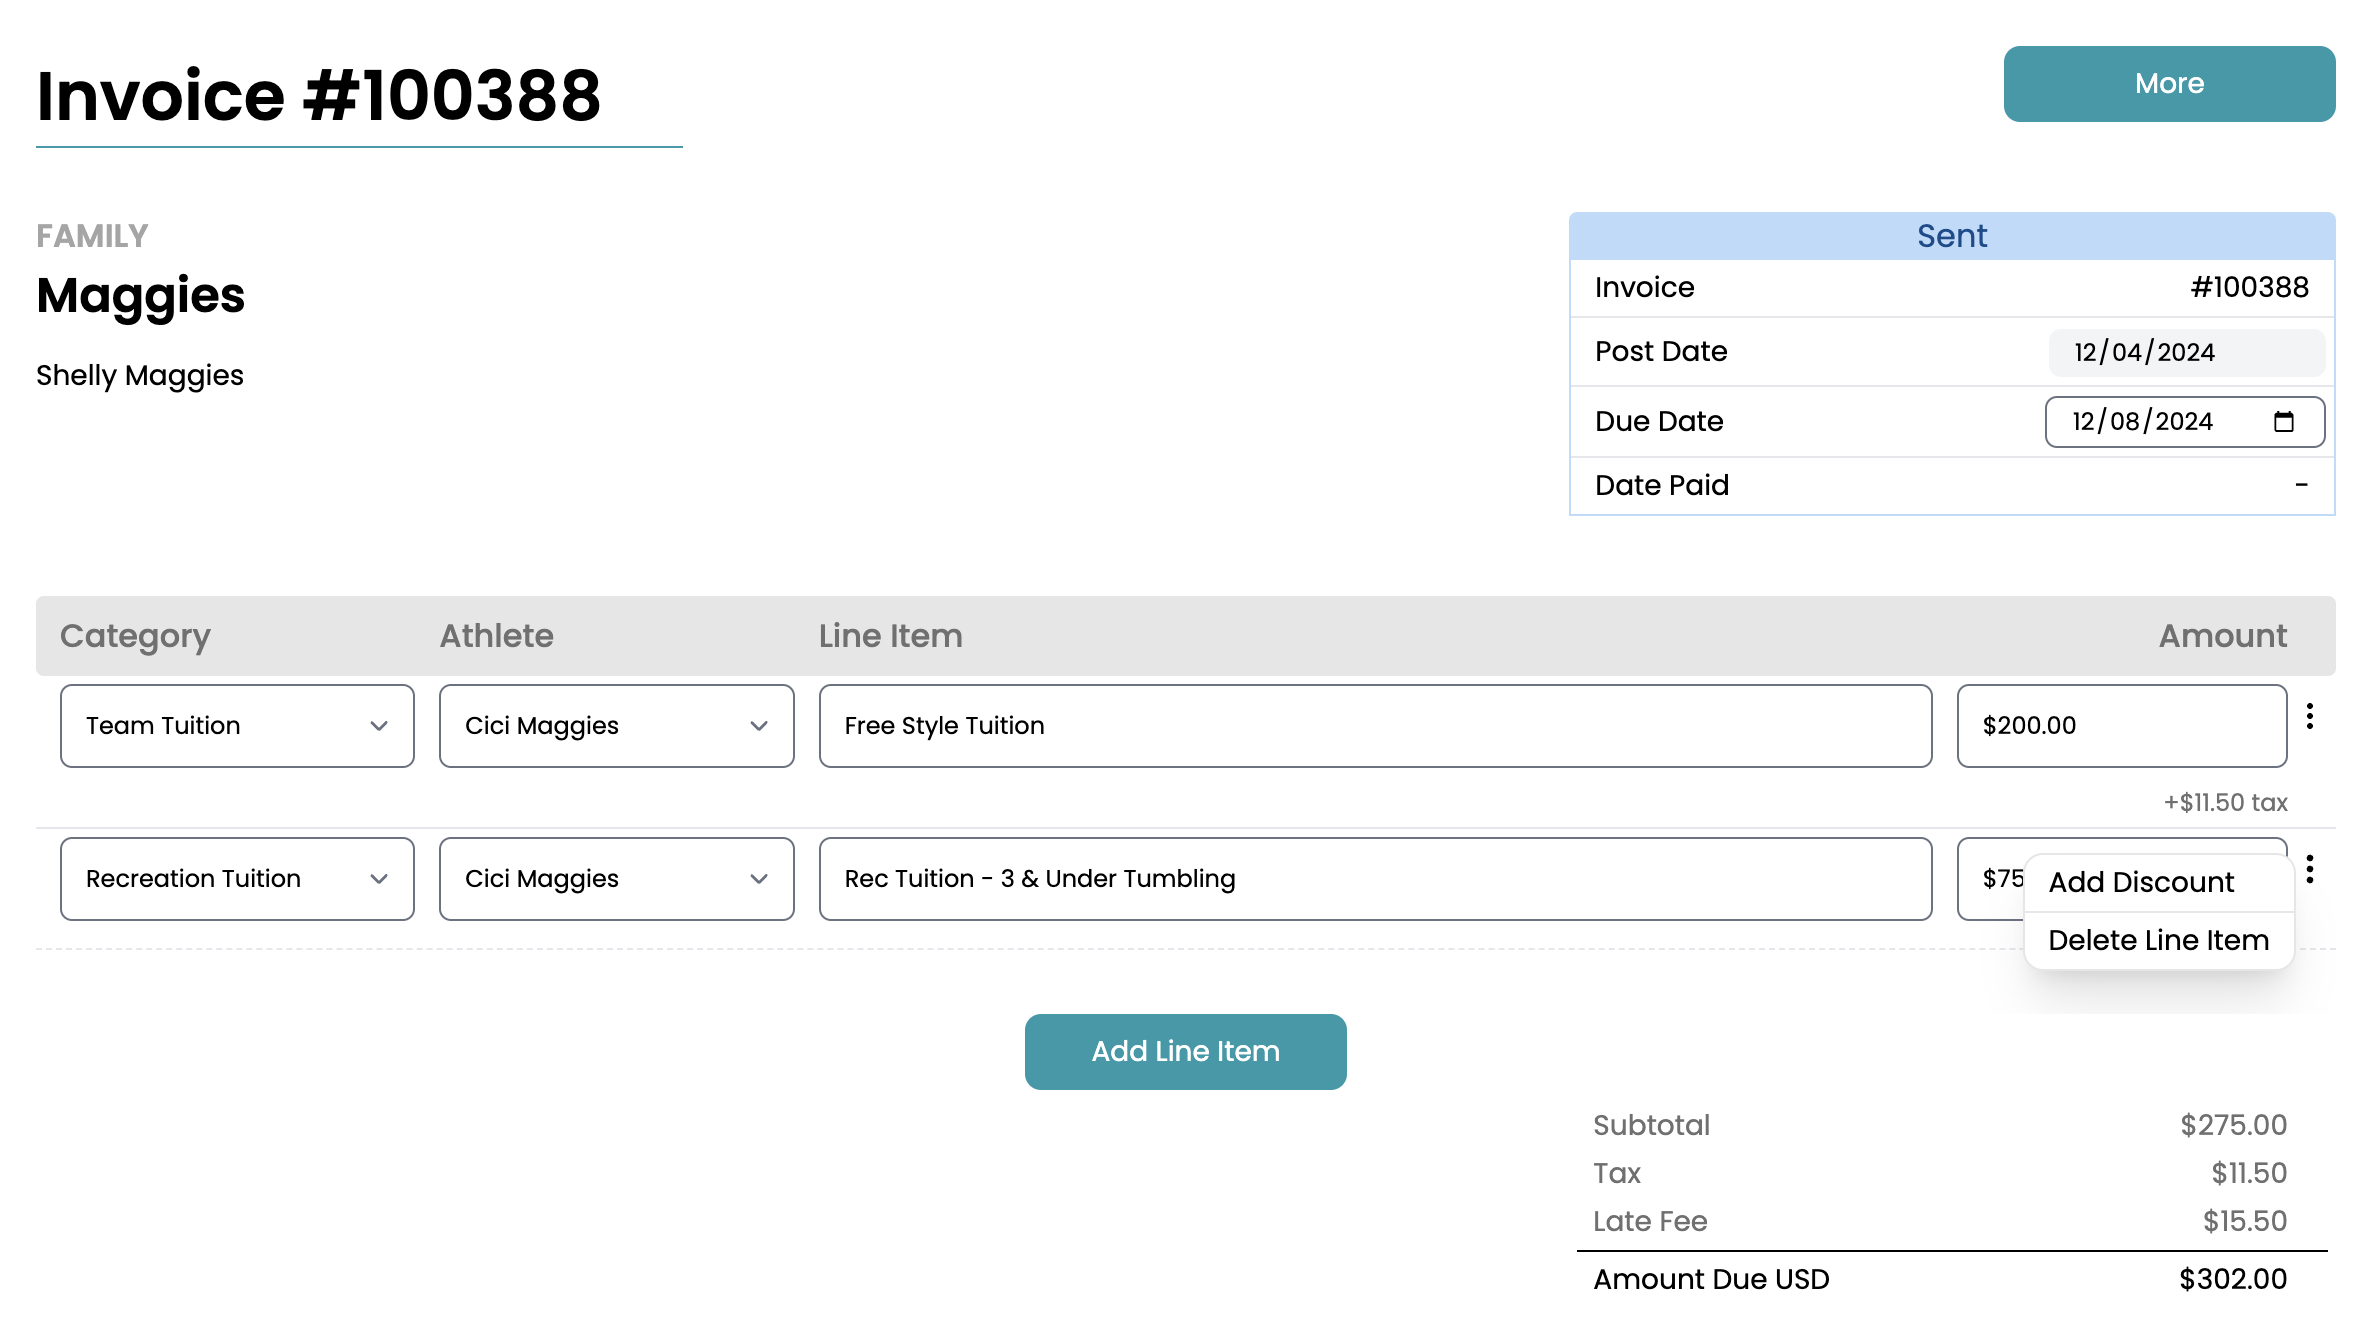Choose Delete Line Item menu option
Screen dimensions: 2372x1336
[2158, 940]
